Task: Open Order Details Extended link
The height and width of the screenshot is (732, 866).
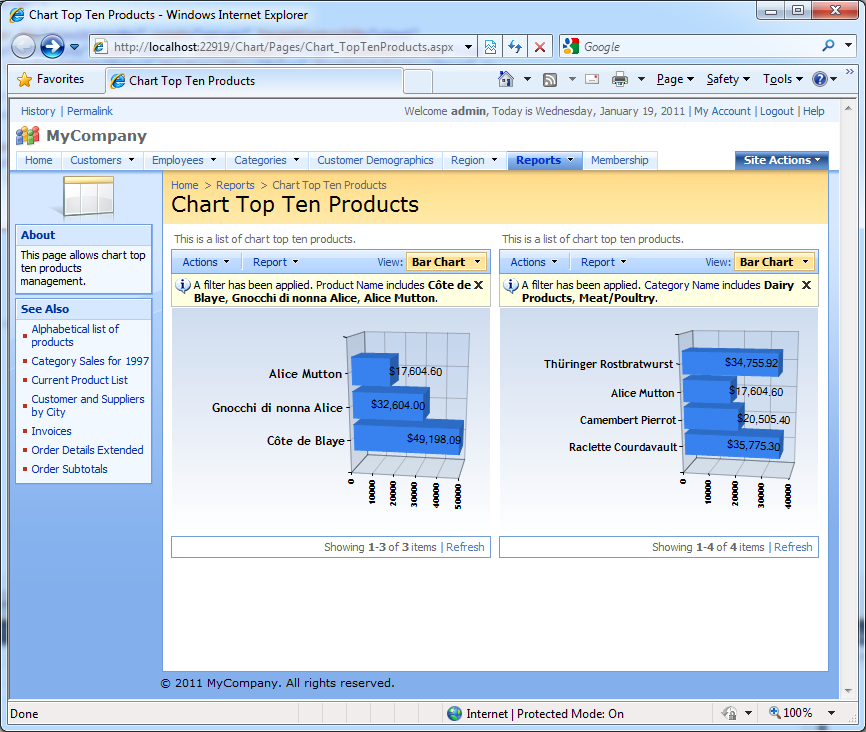Action: [x=87, y=450]
